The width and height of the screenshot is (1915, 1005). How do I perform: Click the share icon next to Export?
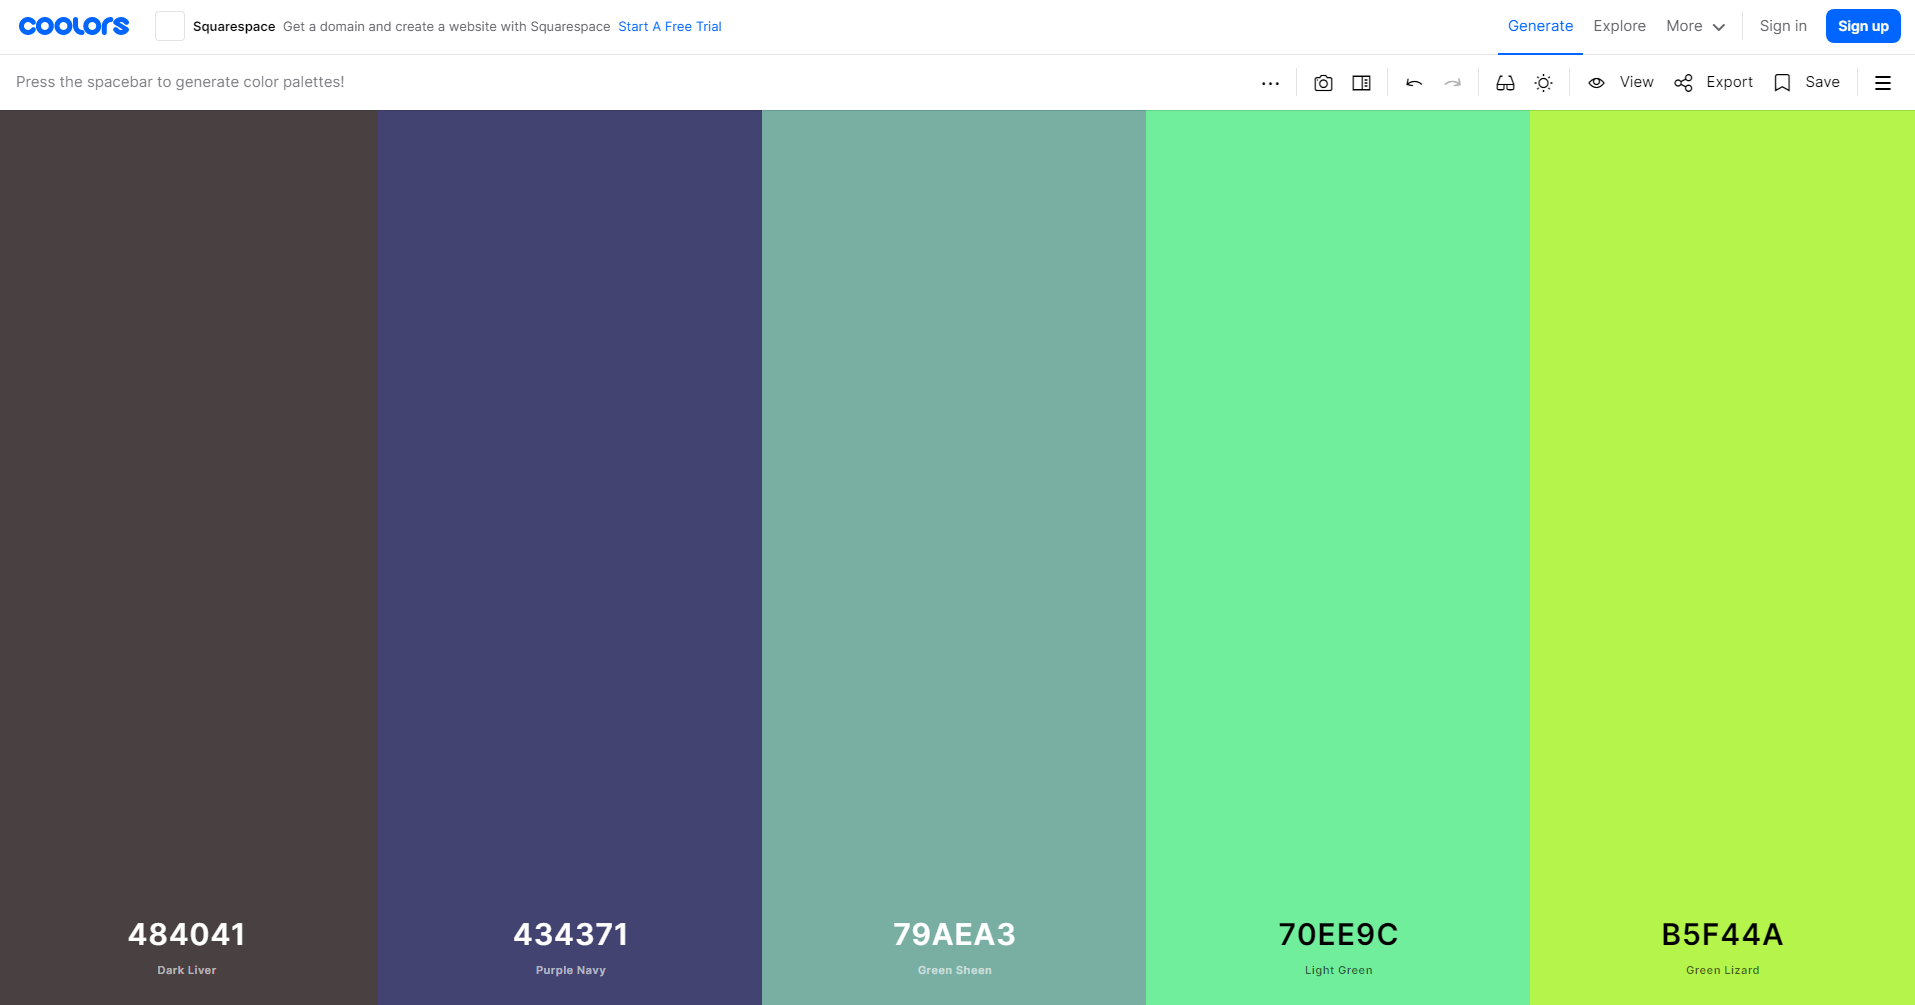click(x=1684, y=83)
